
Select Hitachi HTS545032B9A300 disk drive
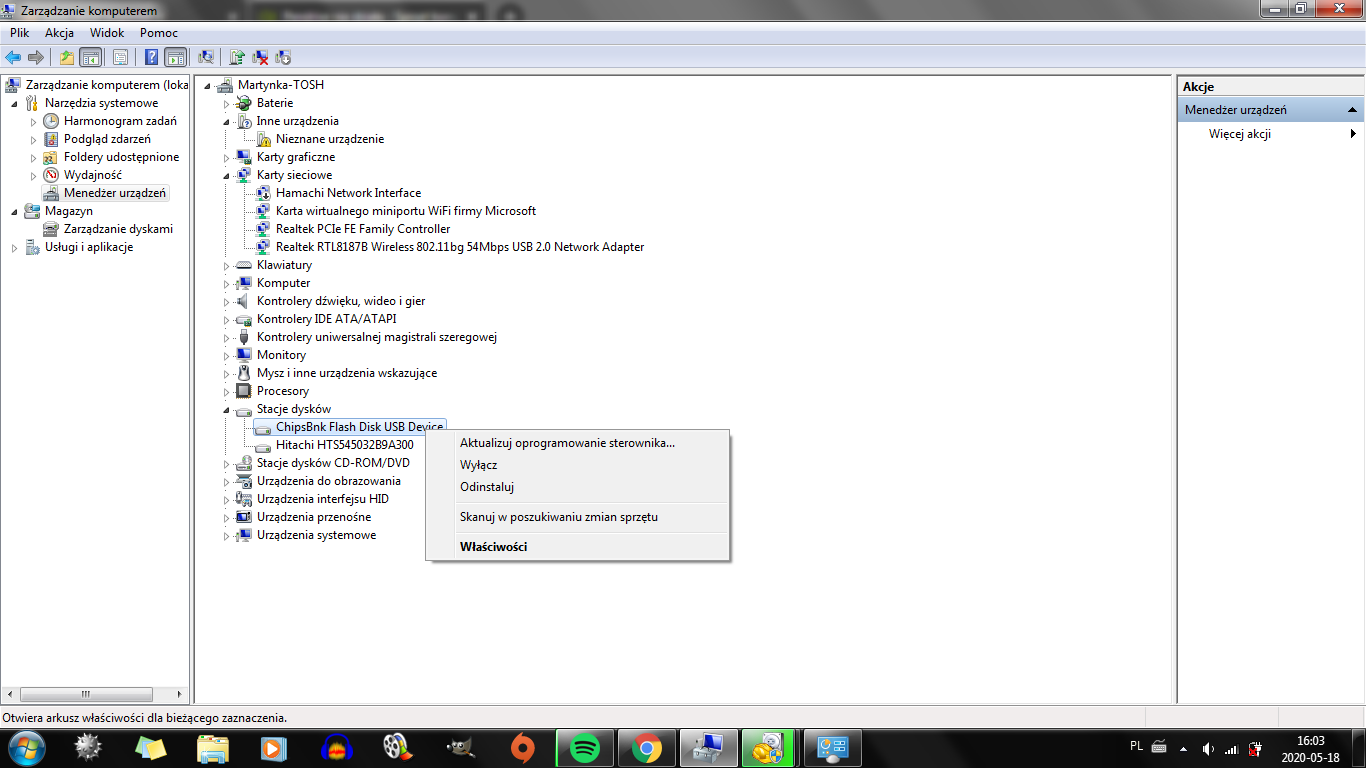point(345,445)
